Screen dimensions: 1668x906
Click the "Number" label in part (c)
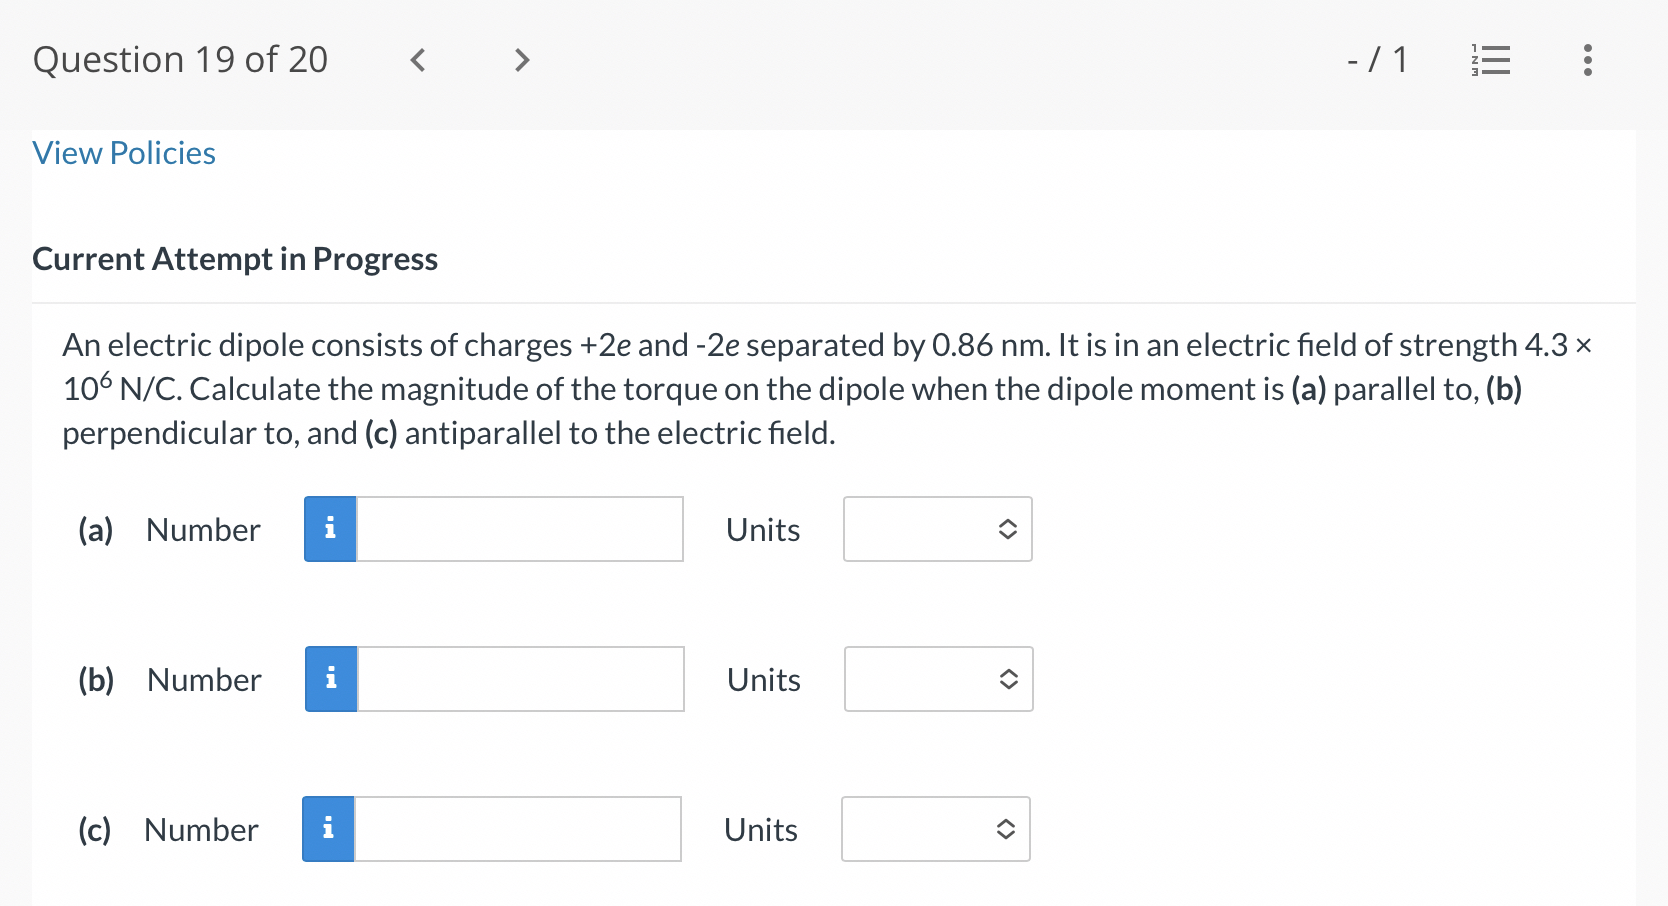pos(201,830)
